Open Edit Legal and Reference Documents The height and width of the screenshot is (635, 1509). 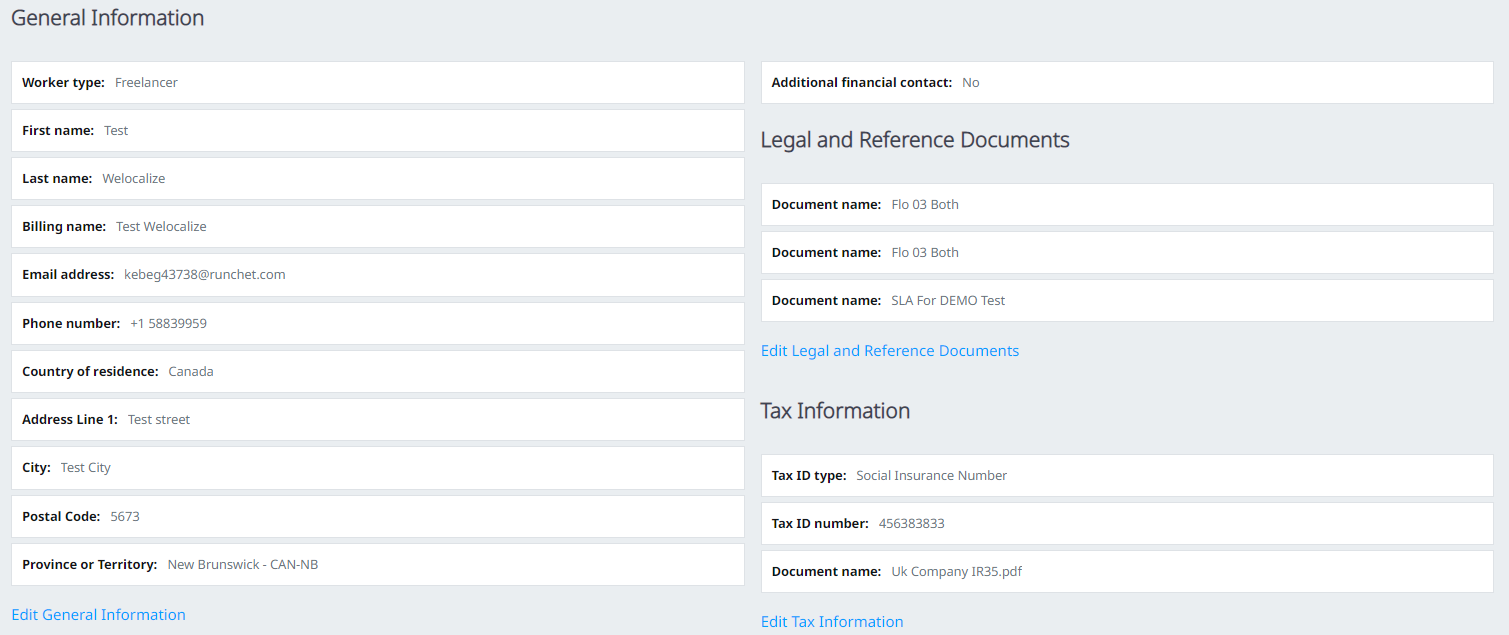click(x=889, y=350)
